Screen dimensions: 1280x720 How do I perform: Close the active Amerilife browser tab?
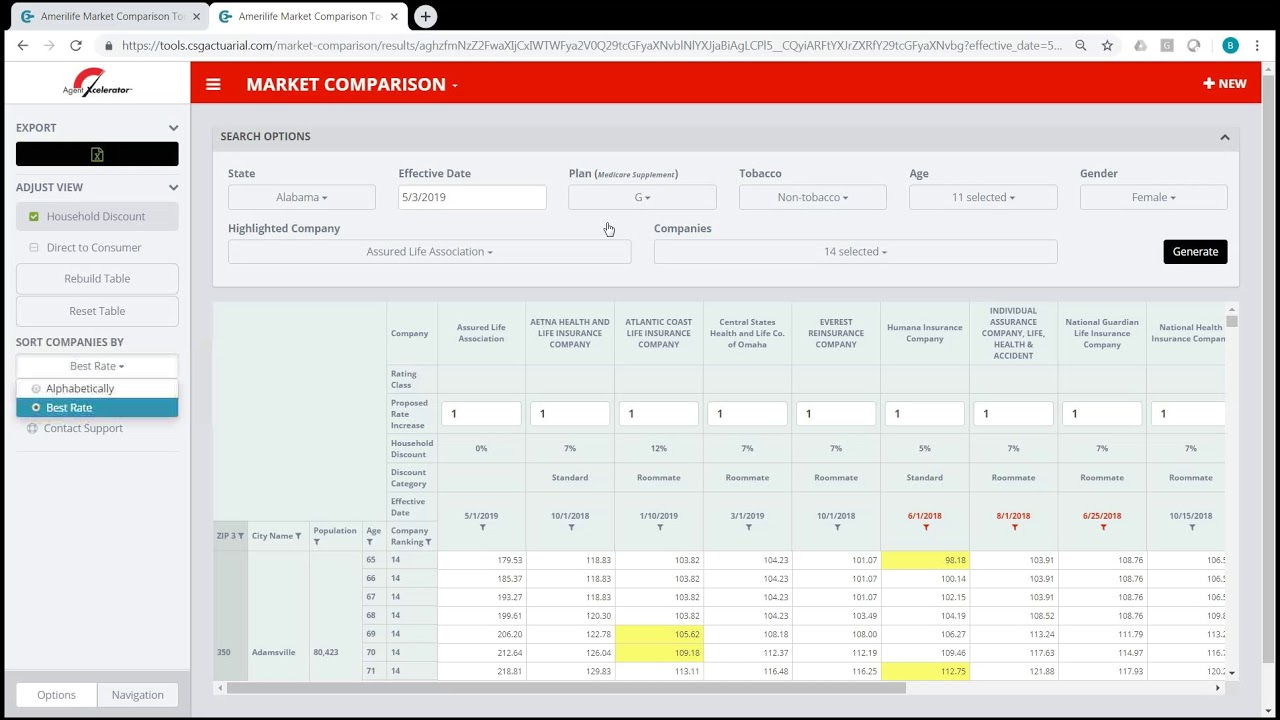click(x=393, y=16)
